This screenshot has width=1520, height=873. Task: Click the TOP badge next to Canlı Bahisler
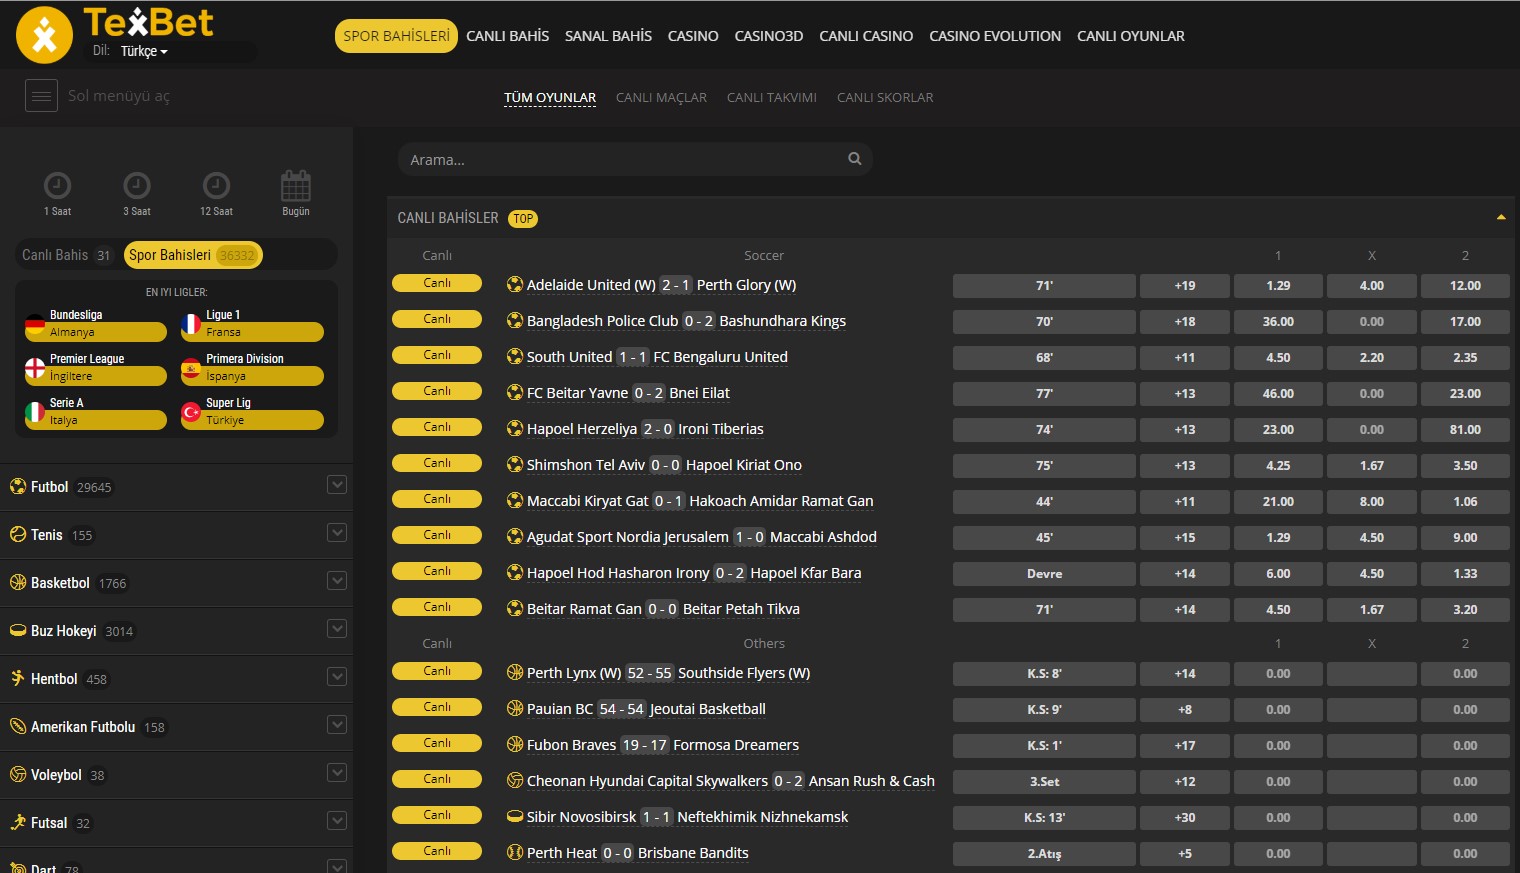point(523,218)
